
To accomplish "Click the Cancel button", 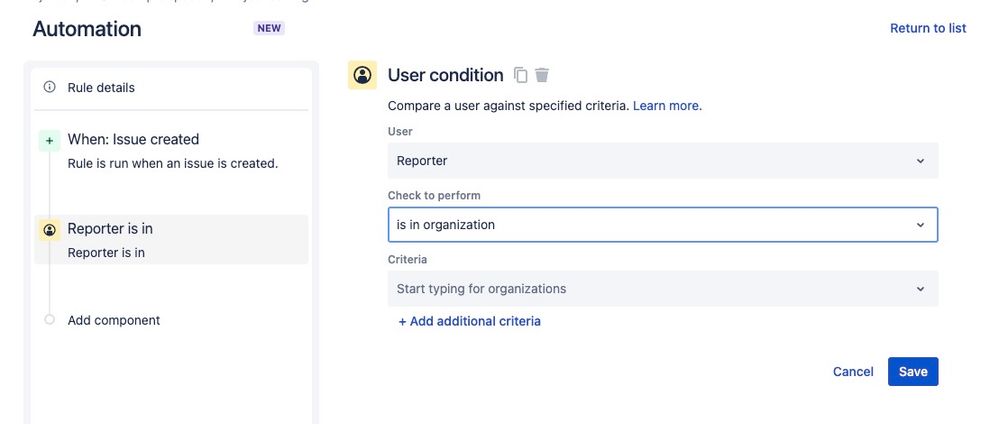I will 853,372.
